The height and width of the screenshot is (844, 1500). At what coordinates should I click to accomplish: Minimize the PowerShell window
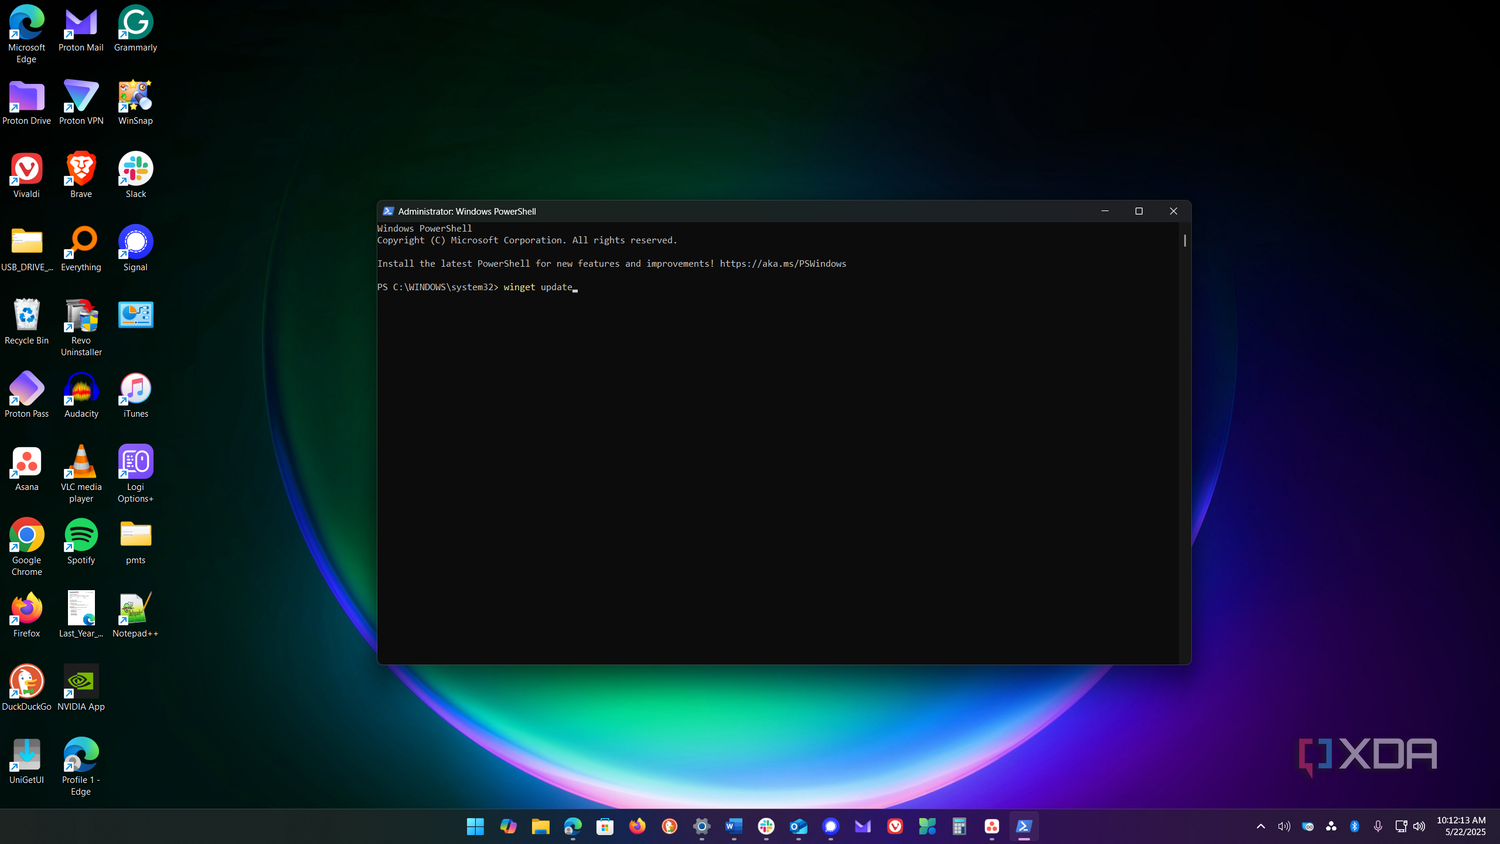1105,211
